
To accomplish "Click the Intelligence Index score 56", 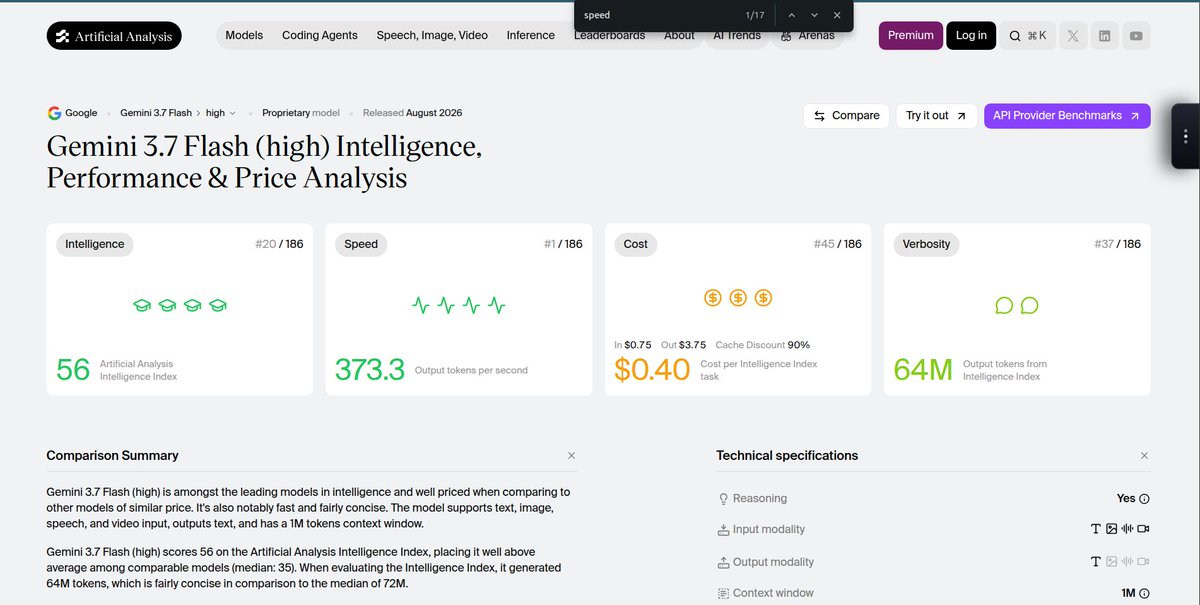I will [73, 370].
